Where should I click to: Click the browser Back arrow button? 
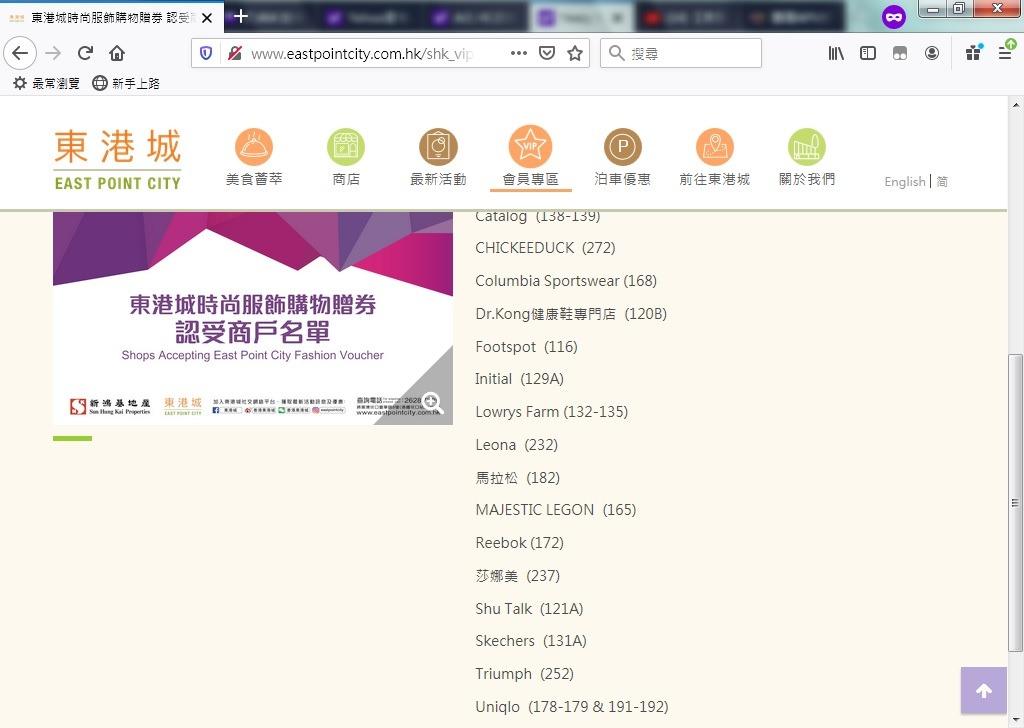(x=20, y=53)
